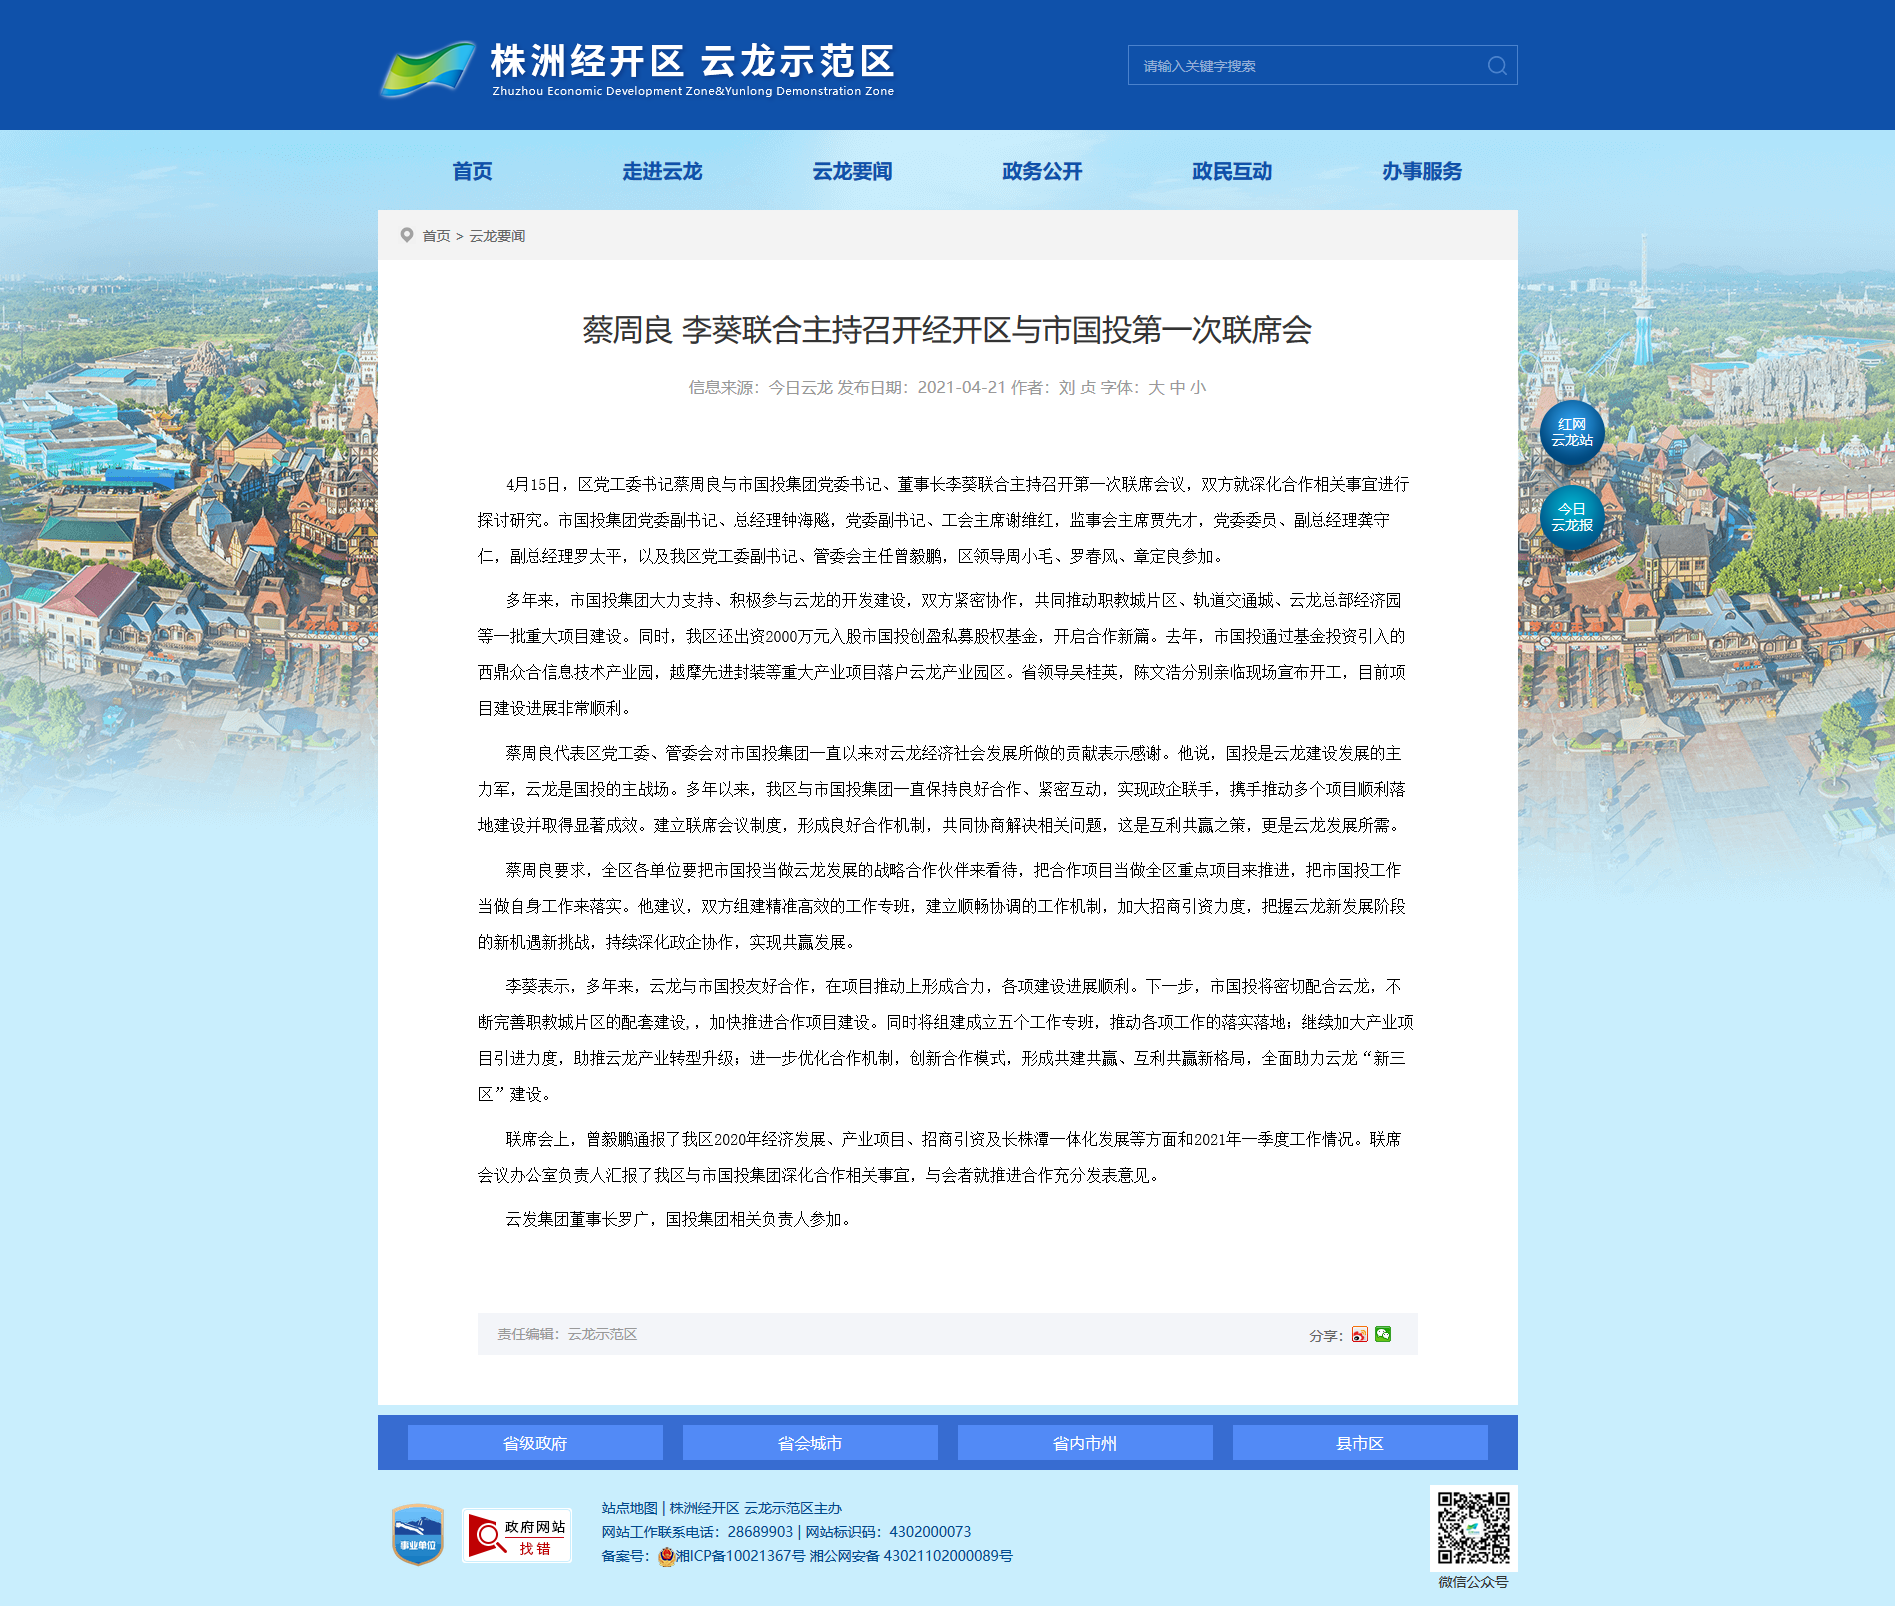
Task: Click 首页 in the breadcrumb
Action: [x=436, y=236]
